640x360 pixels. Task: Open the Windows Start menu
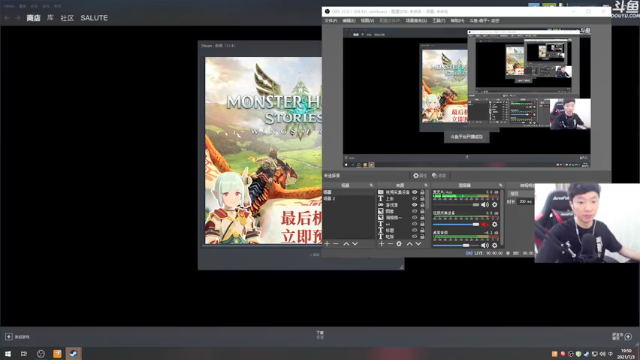pos(8,353)
